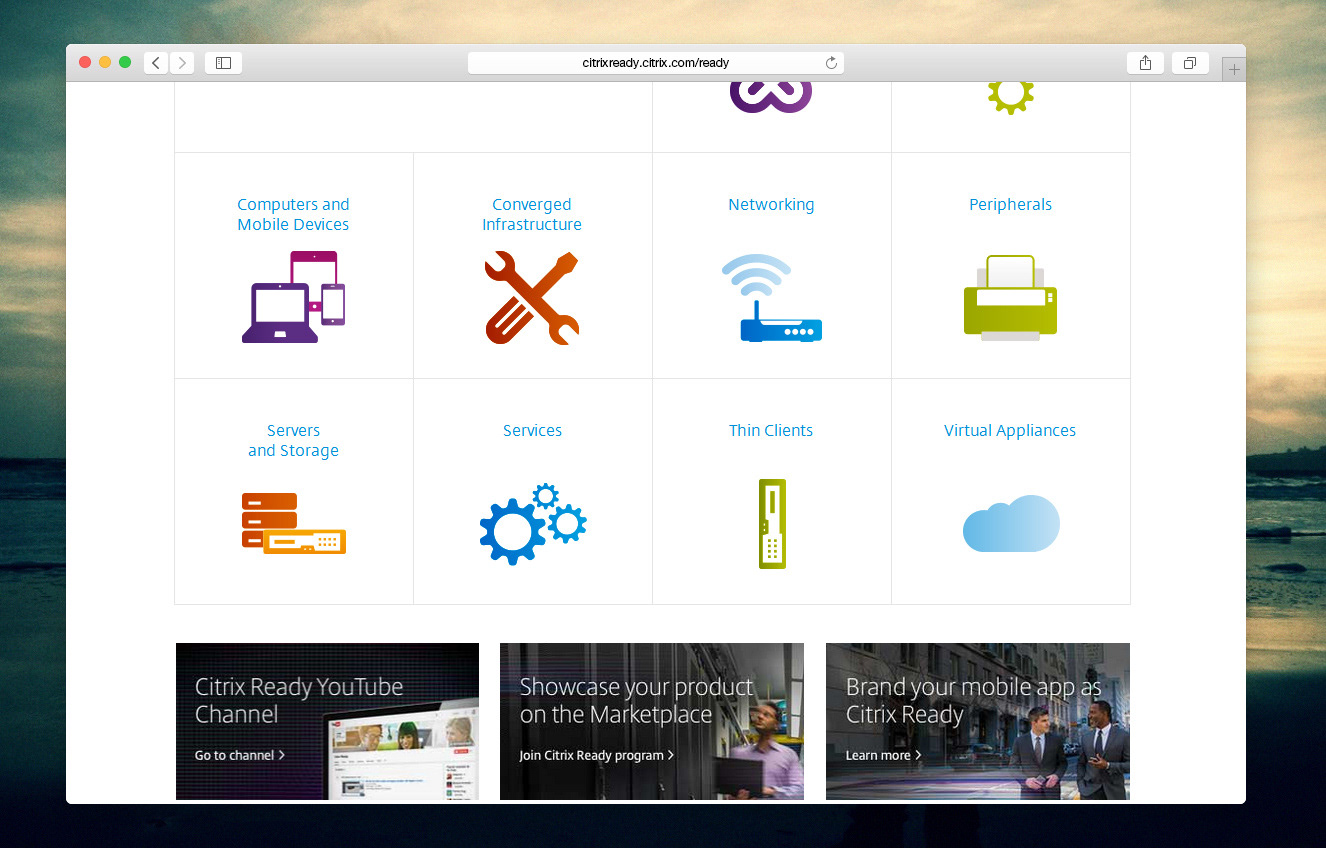Click the purple infinity-shaped category icon
The image size is (1326, 848).
click(x=771, y=97)
